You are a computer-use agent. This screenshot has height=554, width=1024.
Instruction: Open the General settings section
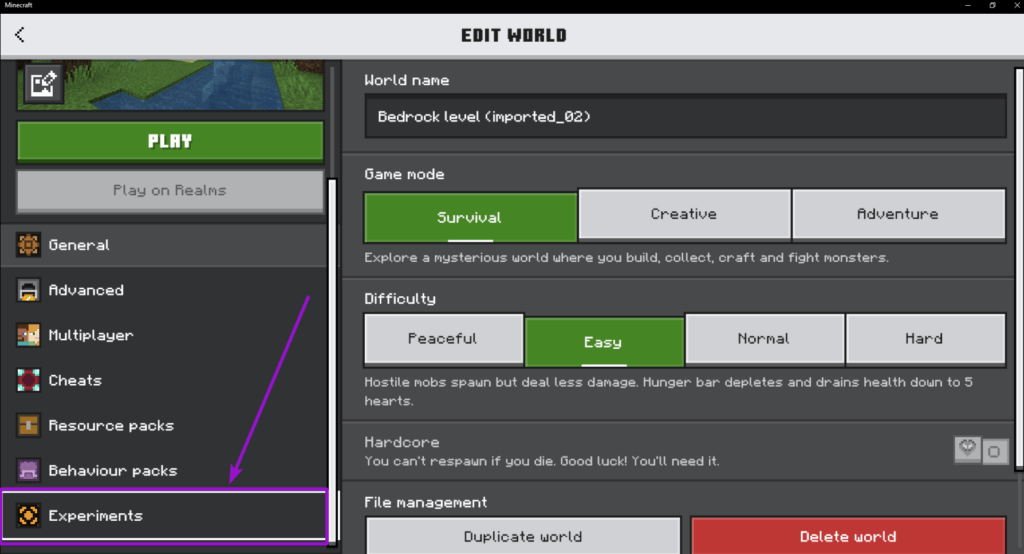click(x=163, y=245)
